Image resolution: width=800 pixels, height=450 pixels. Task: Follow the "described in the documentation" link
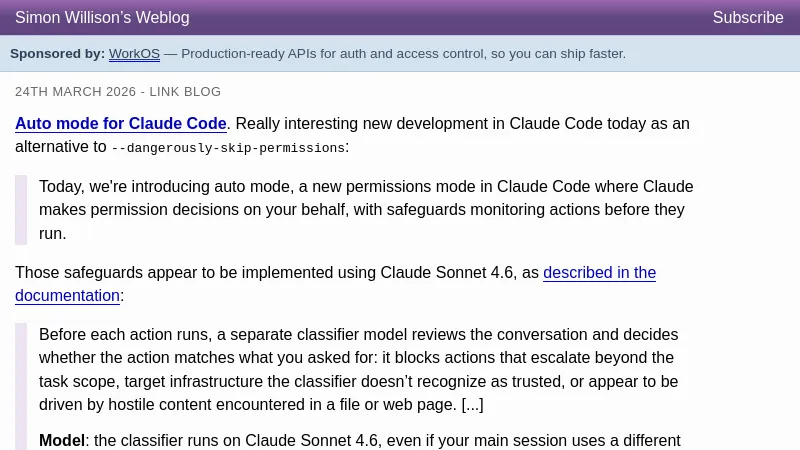[x=599, y=273]
